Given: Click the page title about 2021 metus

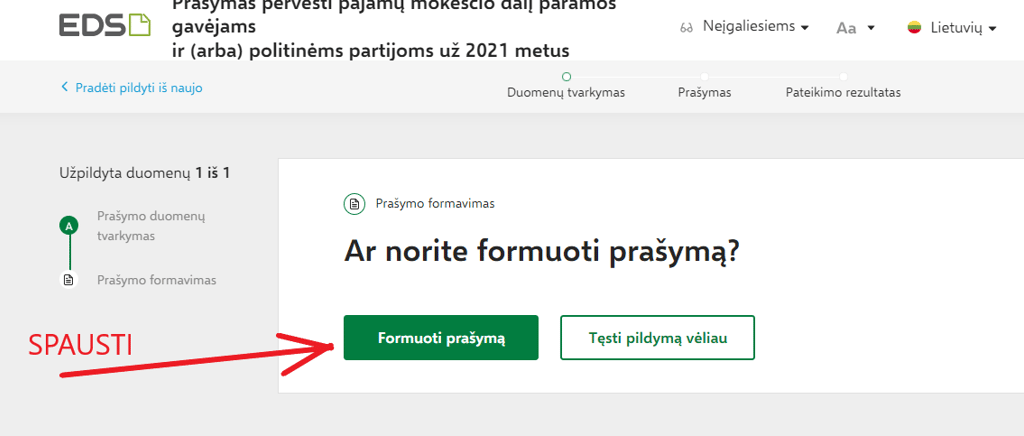Looking at the screenshot, I should (x=394, y=28).
